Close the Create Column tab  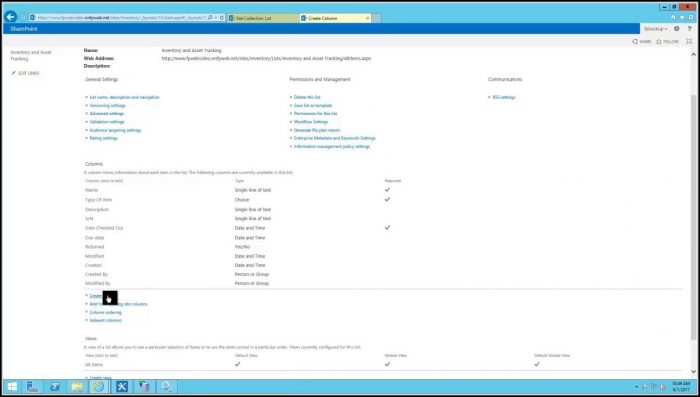tap(368, 18)
